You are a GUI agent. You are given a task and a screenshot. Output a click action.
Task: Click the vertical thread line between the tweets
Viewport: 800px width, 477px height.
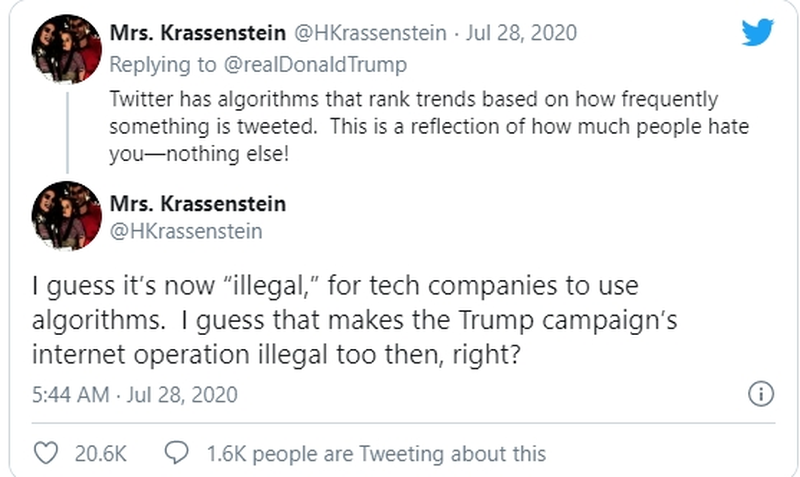pyautogui.click(x=67, y=132)
